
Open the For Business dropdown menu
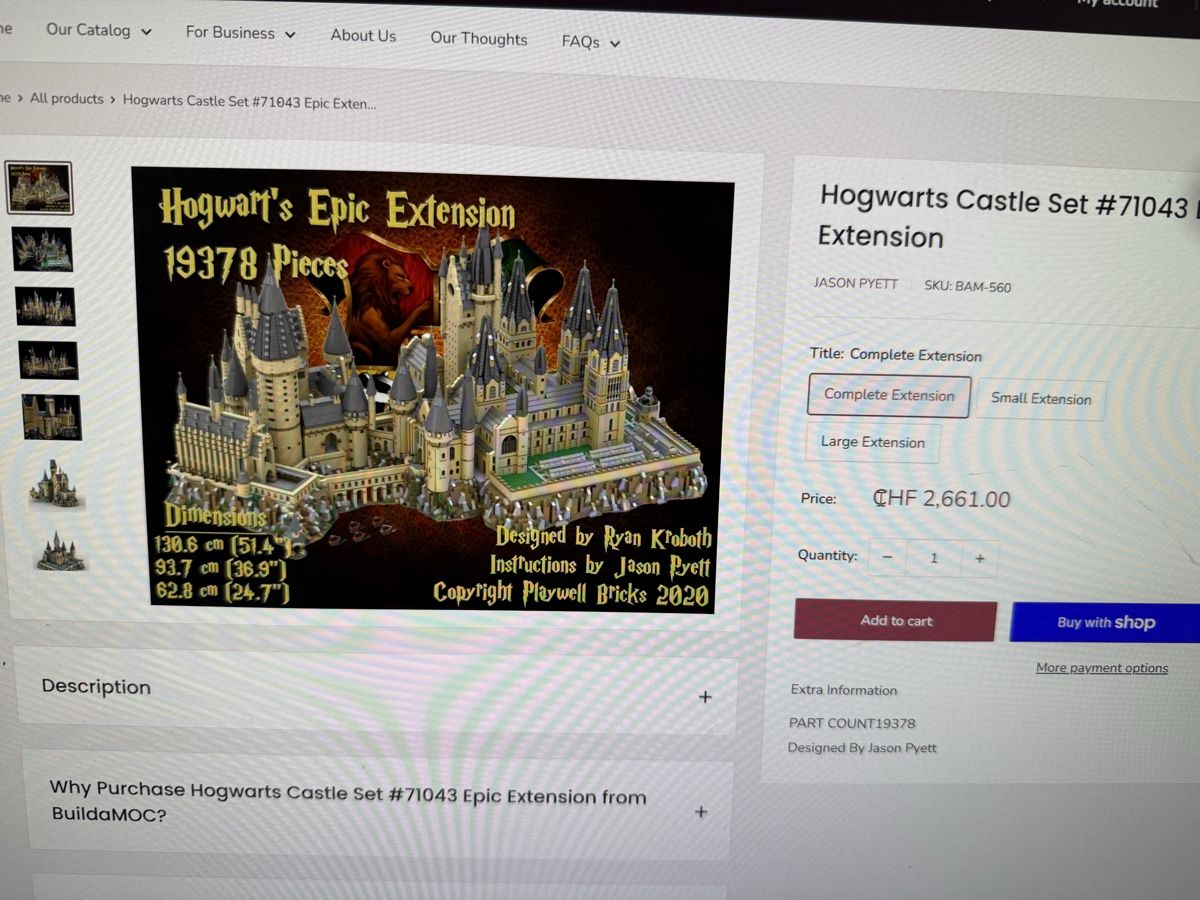click(x=240, y=33)
